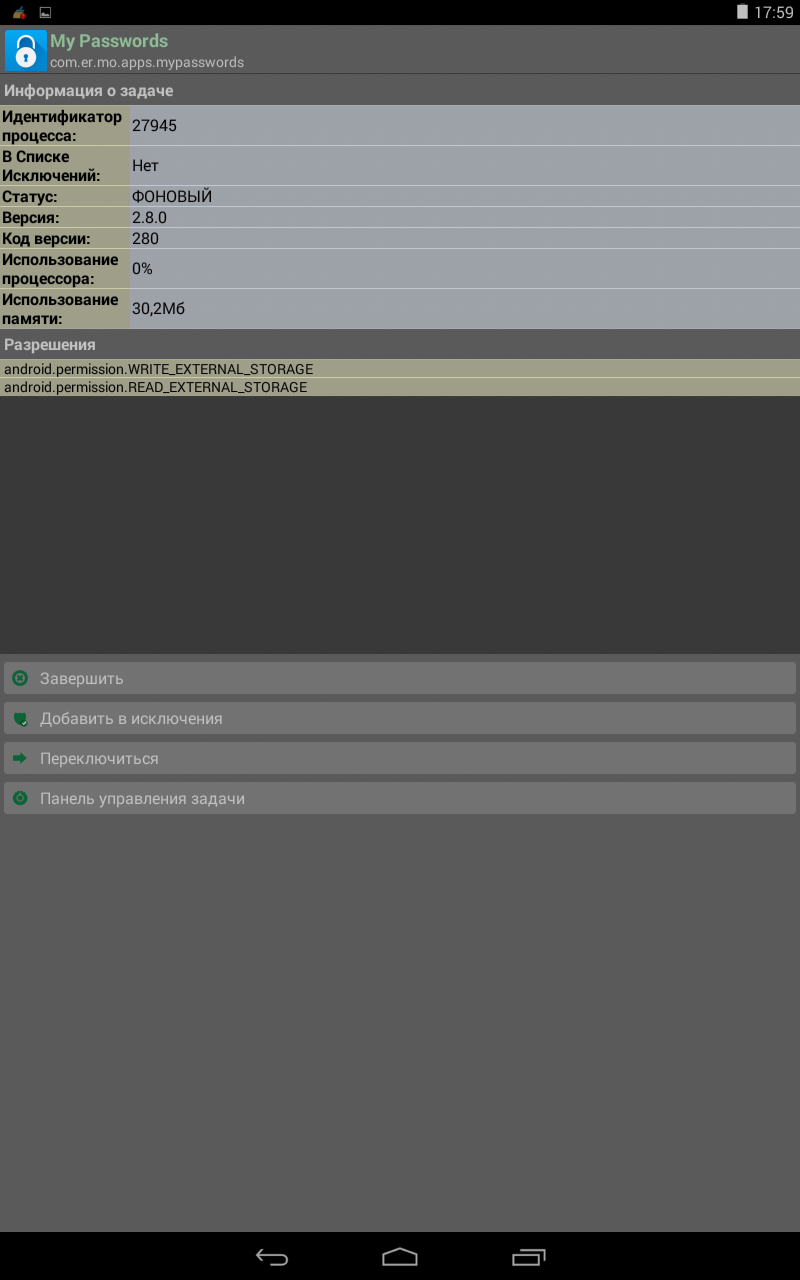Tap the red-green Завершить icon
The height and width of the screenshot is (1280, 800).
(x=20, y=678)
